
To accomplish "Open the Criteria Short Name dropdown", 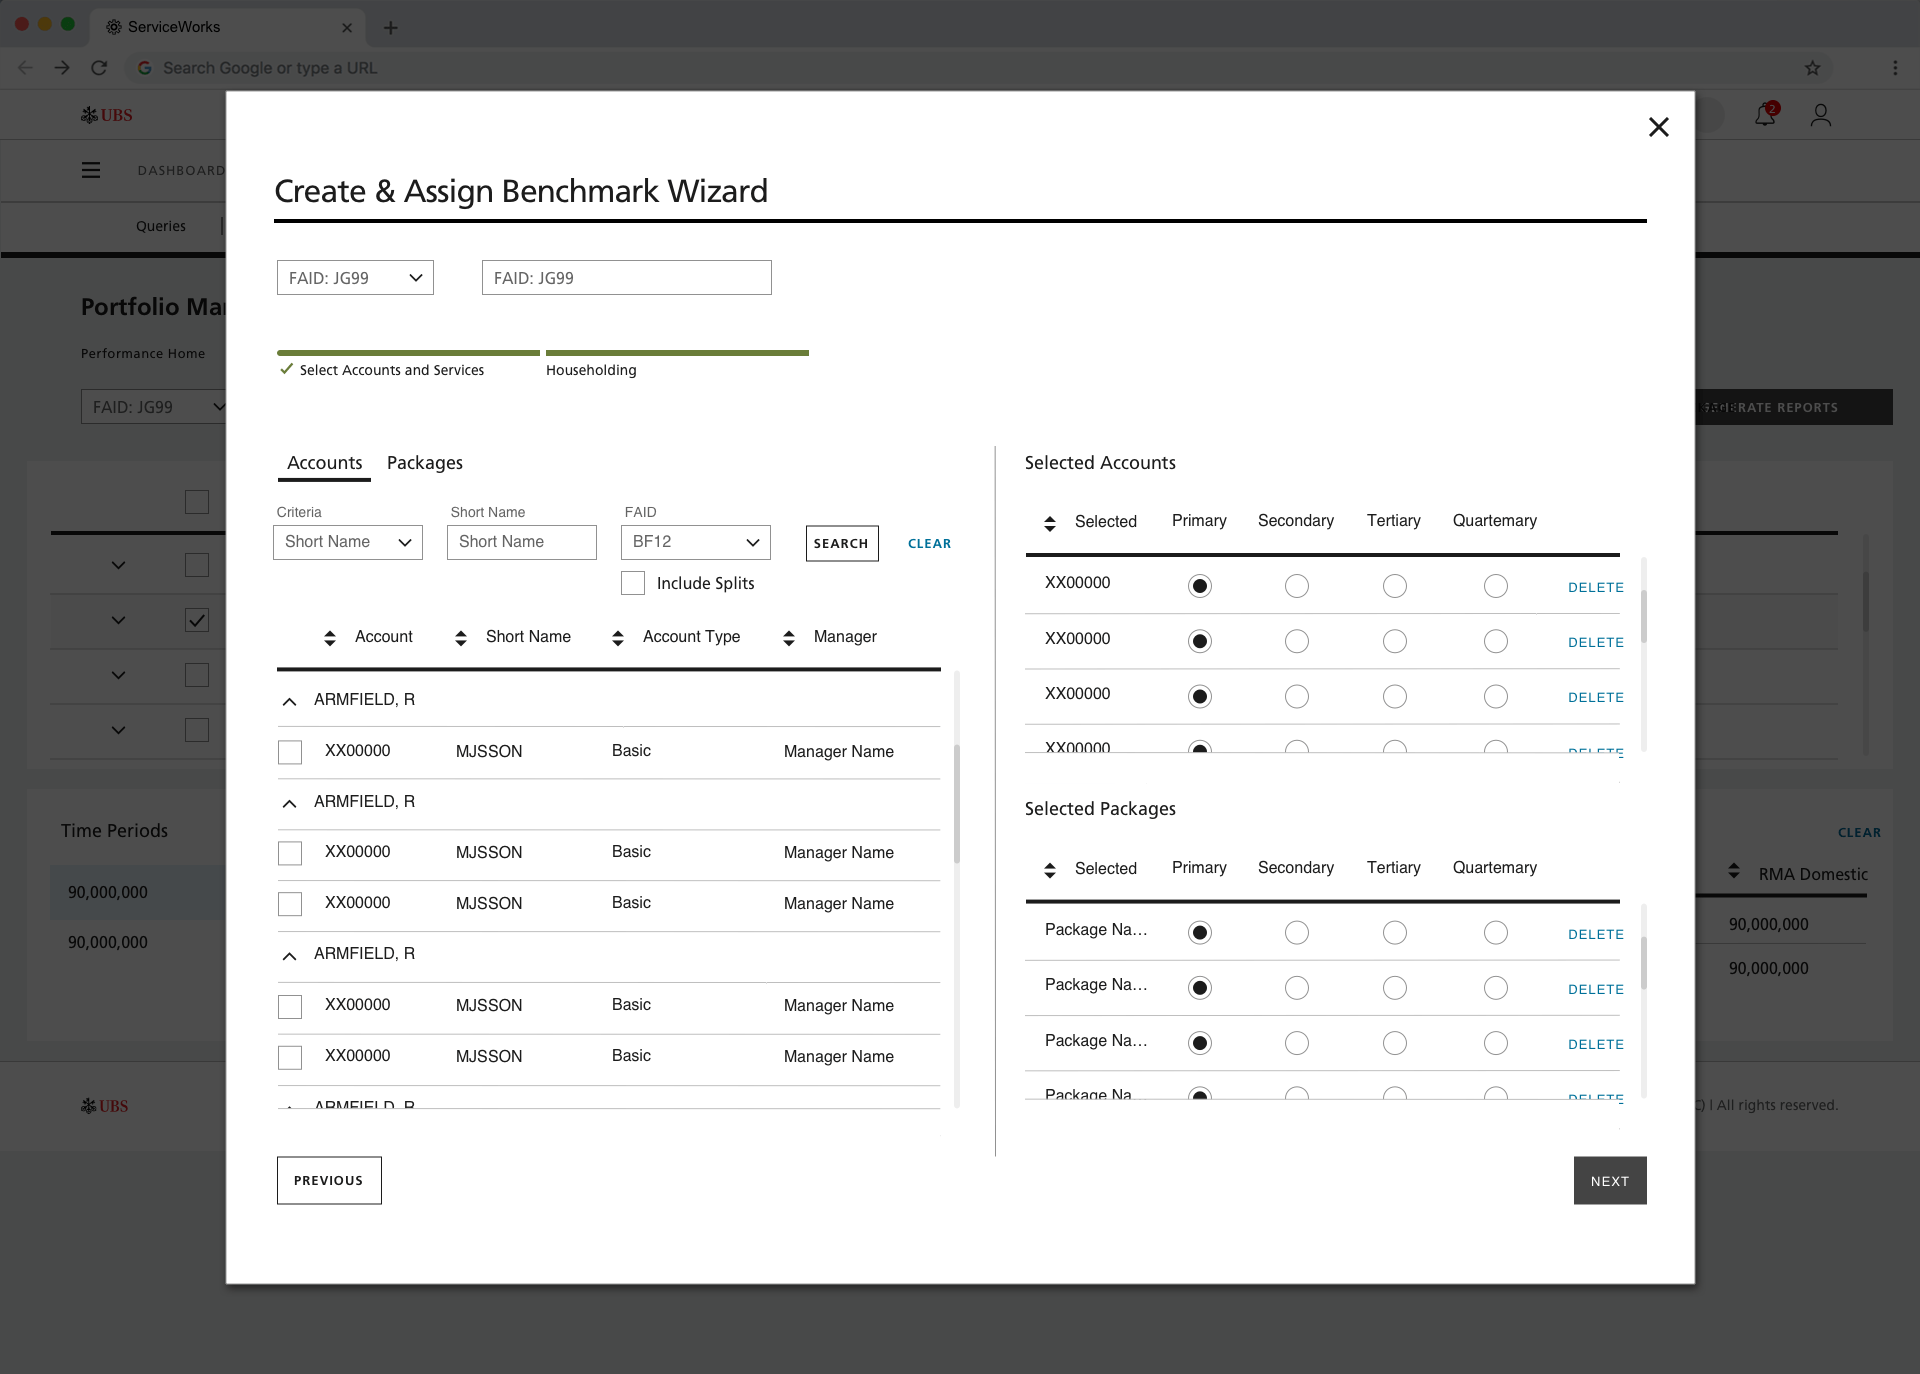I will (x=348, y=542).
